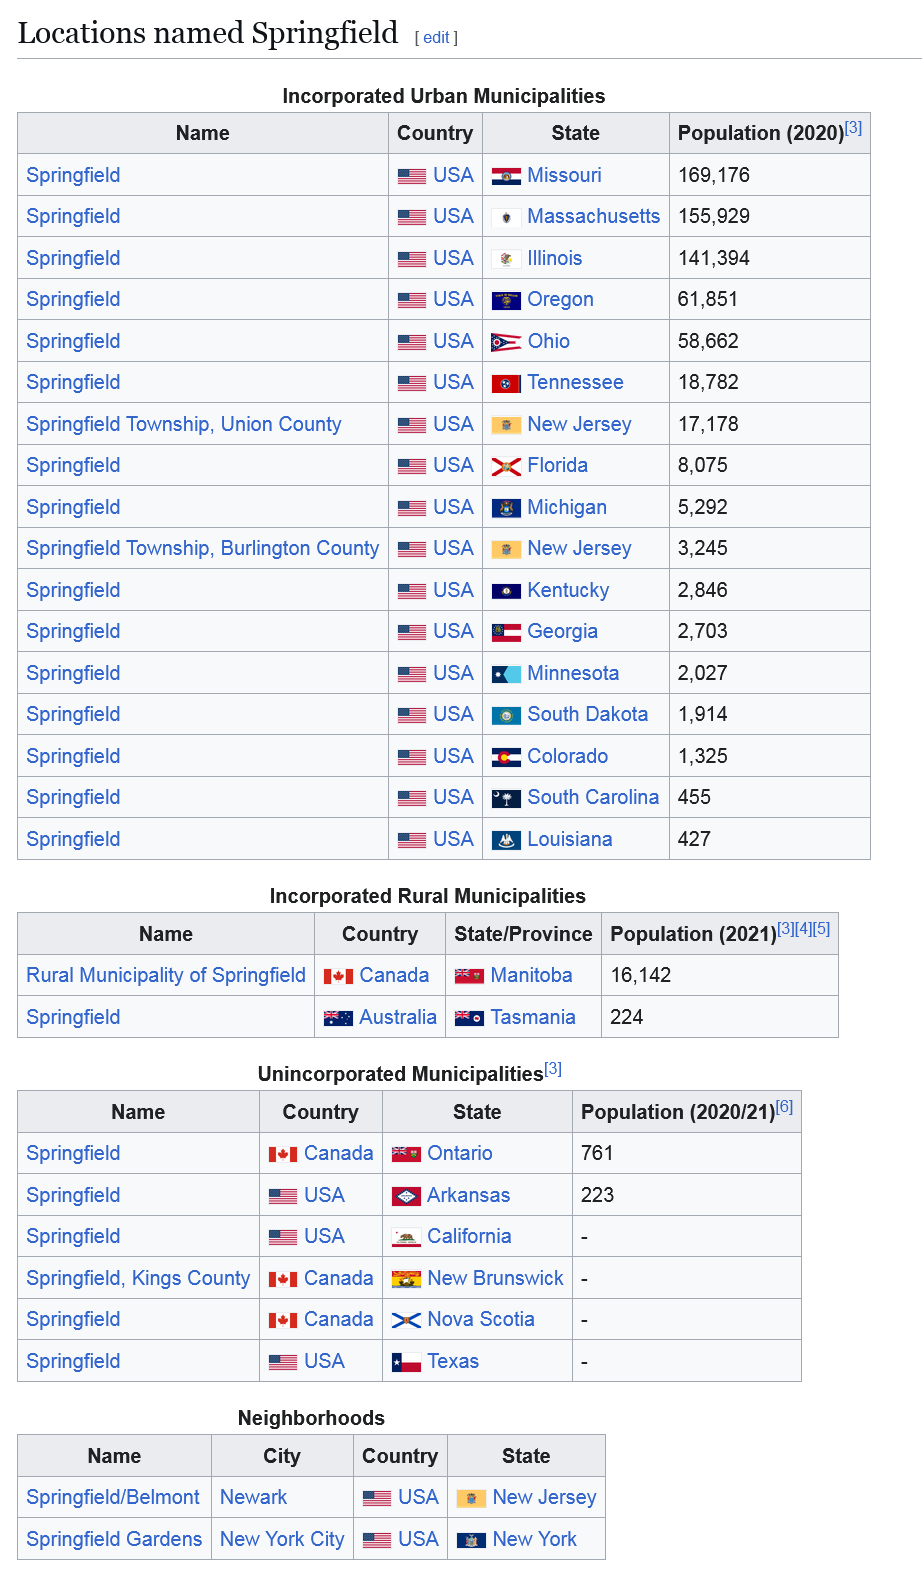Click the Ohio state flag icon
Viewport: 922px width, 1593px height.
point(506,342)
